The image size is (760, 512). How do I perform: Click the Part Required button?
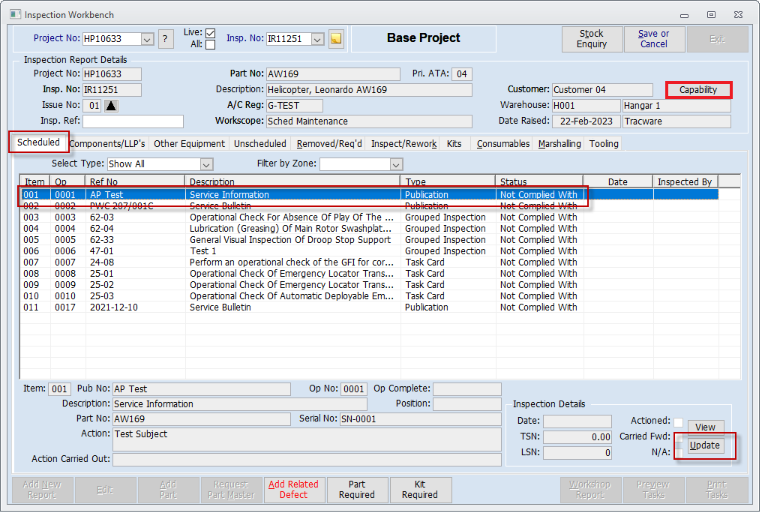pos(357,490)
